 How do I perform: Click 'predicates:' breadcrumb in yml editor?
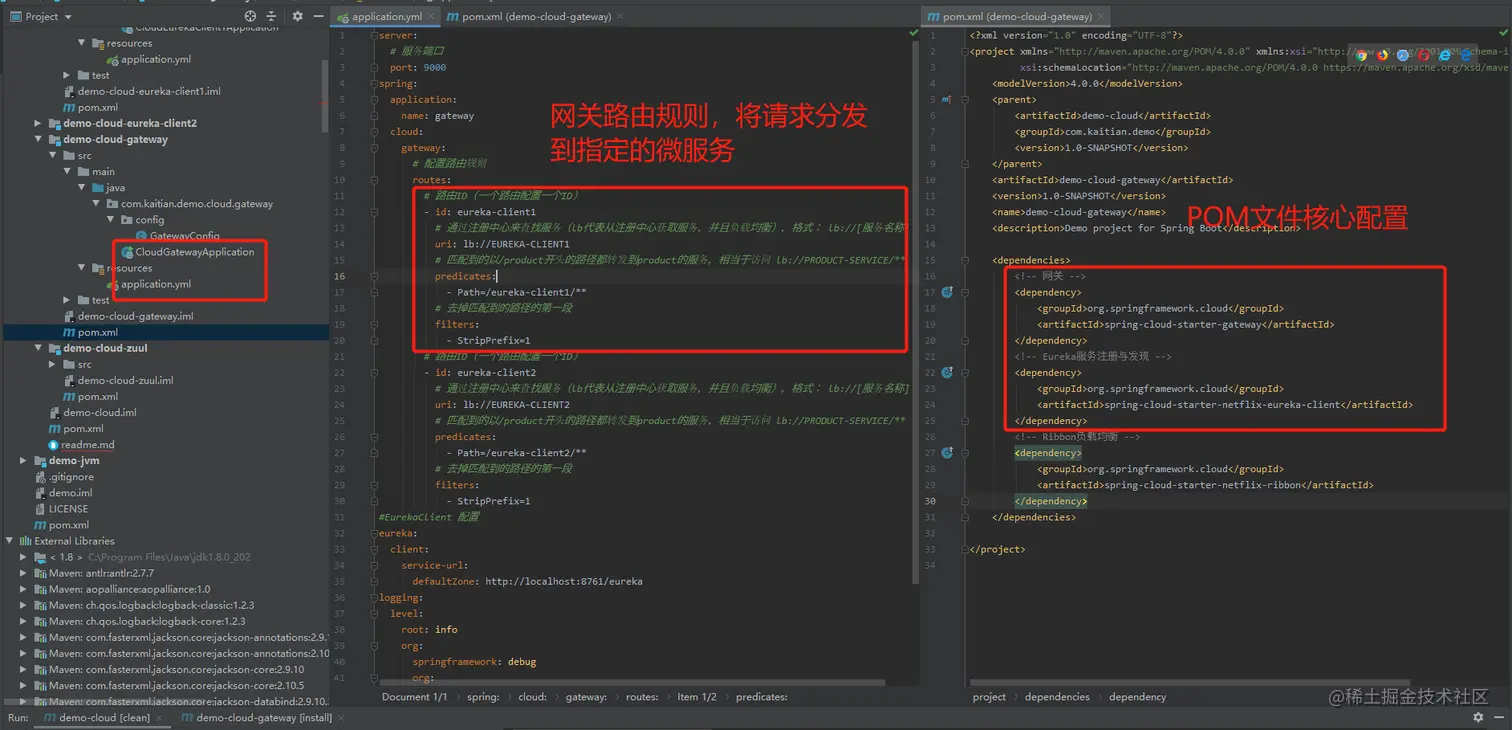[762, 697]
